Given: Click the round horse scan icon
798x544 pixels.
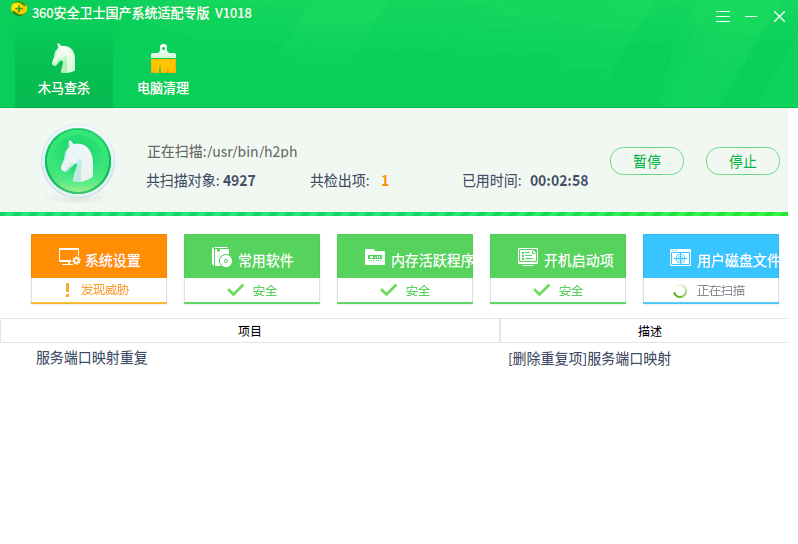Looking at the screenshot, I should (x=78, y=162).
